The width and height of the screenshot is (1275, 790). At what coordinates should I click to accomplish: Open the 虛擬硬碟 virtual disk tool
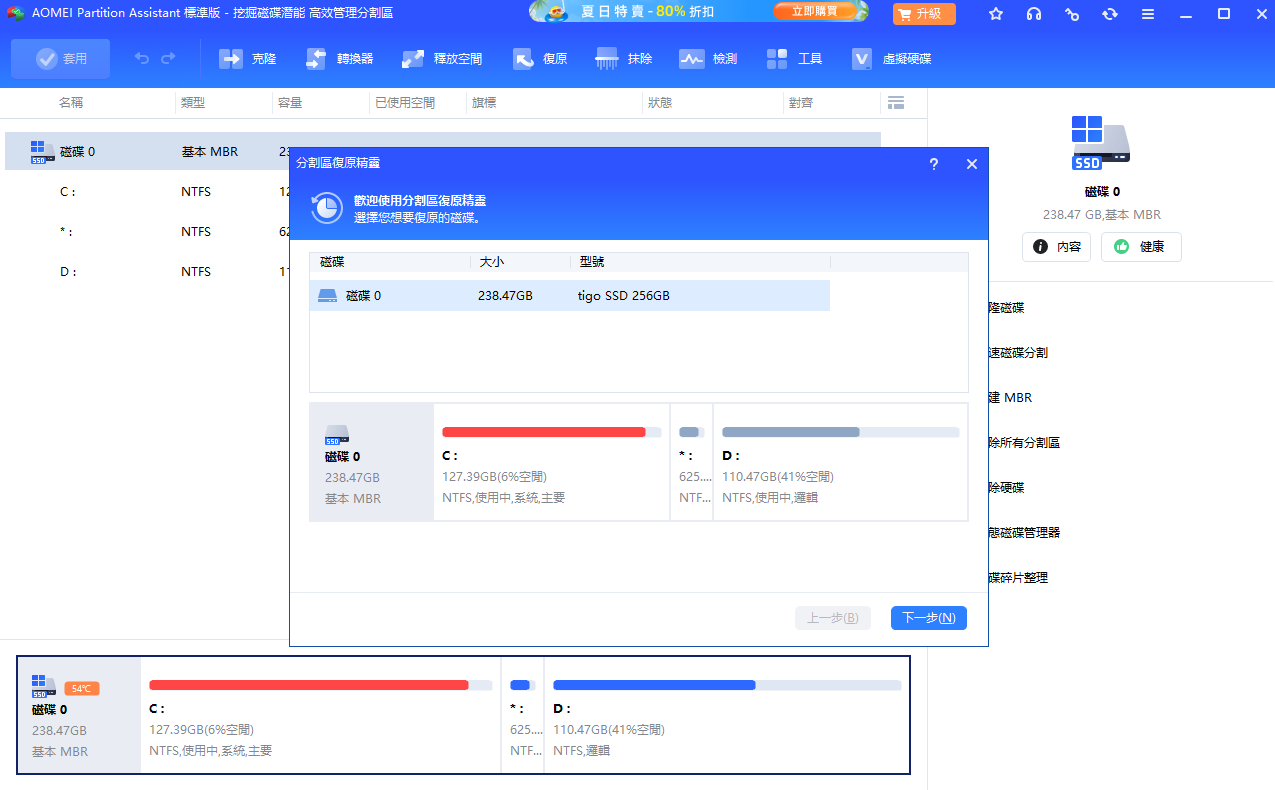[x=891, y=59]
